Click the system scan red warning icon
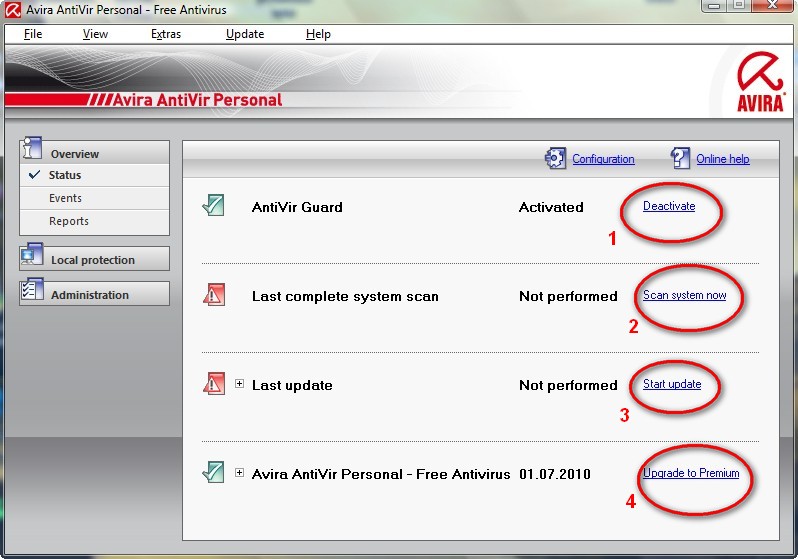The image size is (798, 559). click(214, 295)
